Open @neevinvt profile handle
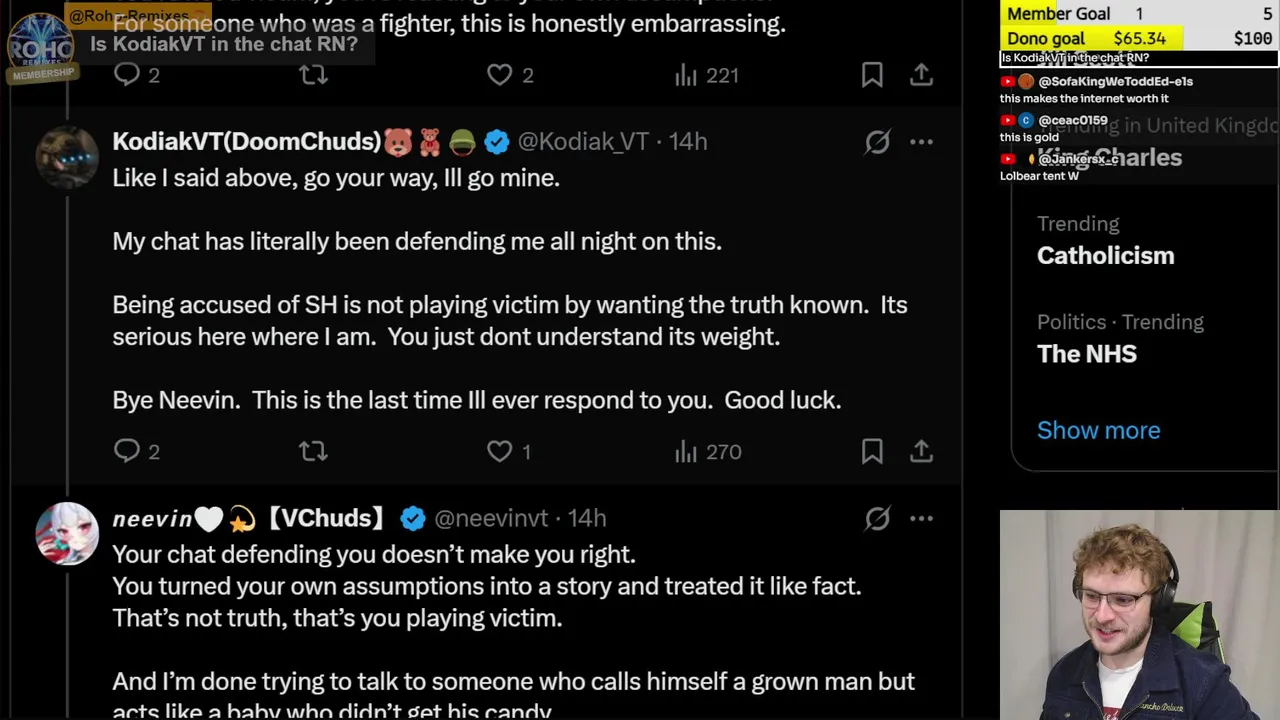This screenshot has height=720, width=1280. (491, 518)
